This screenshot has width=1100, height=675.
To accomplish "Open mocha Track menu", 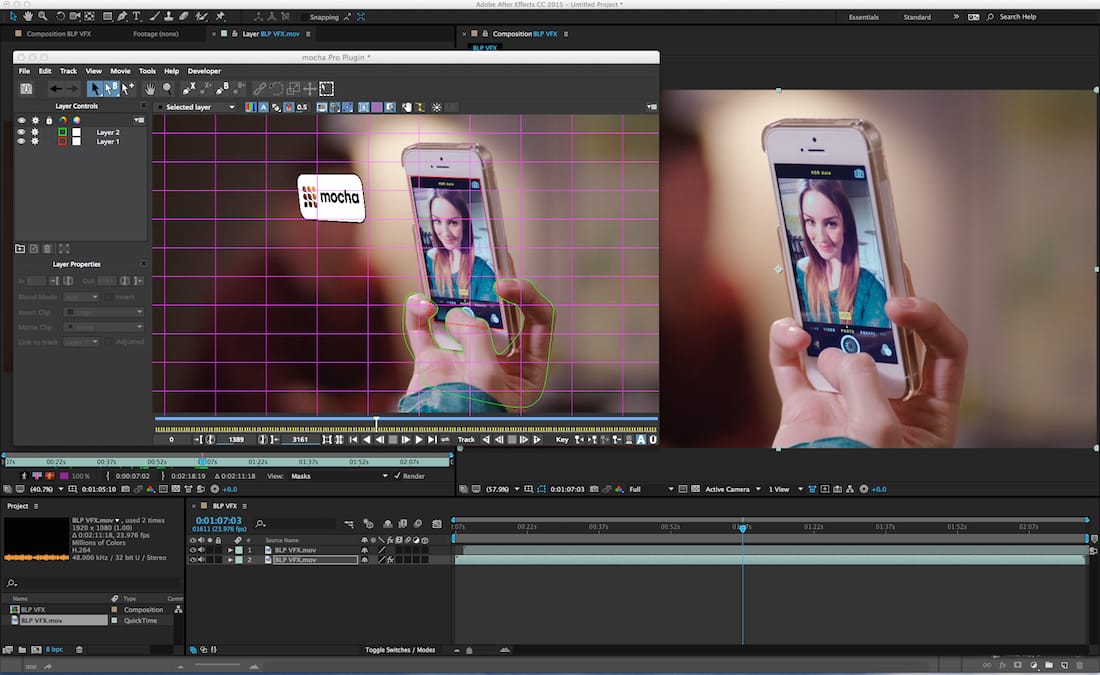I will click(68, 71).
